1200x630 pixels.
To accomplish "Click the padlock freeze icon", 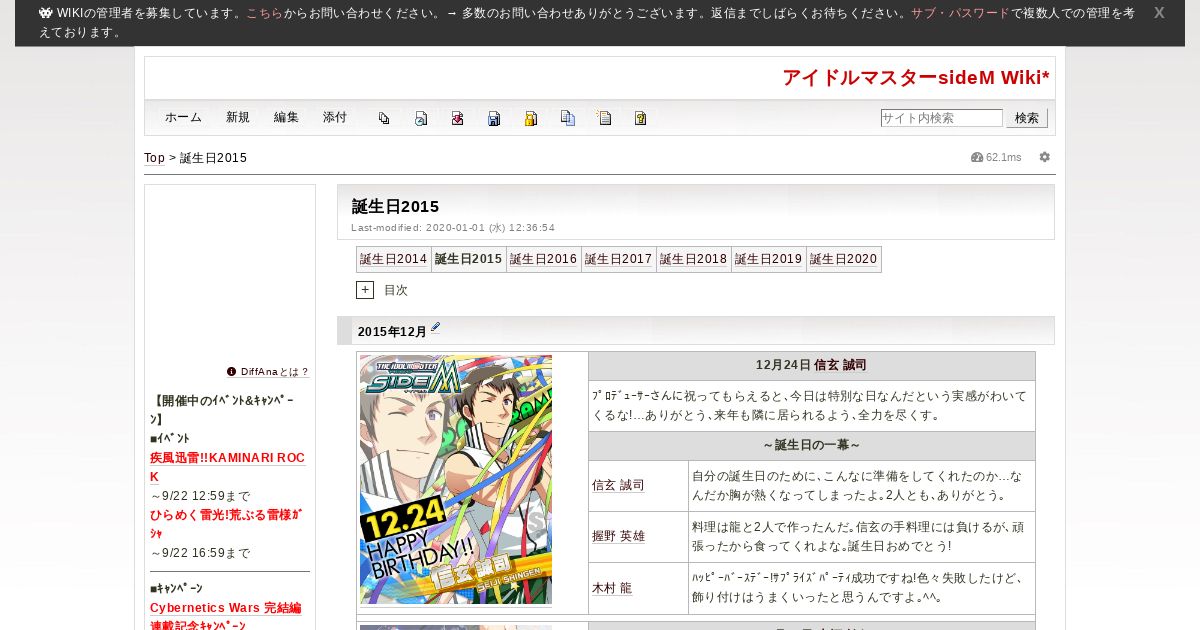I will (x=531, y=118).
